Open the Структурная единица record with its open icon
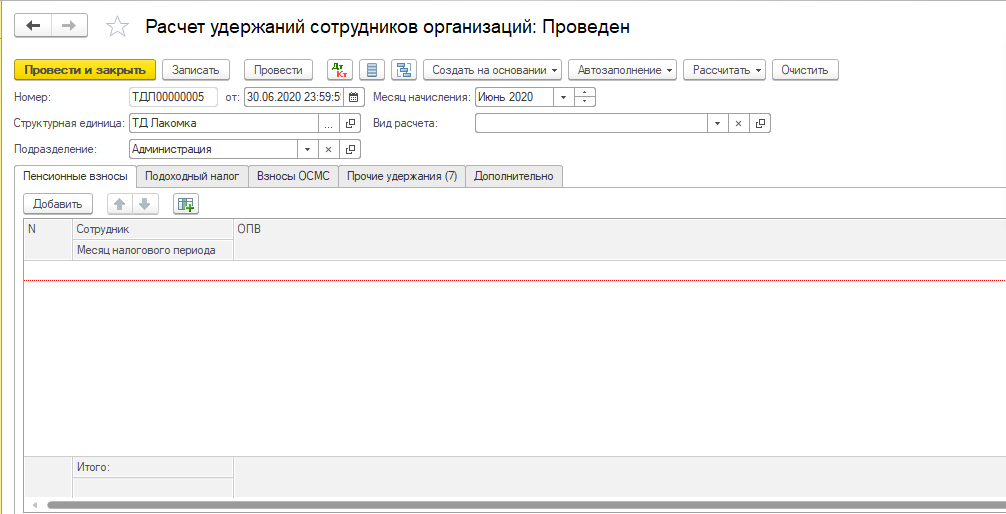 click(x=350, y=124)
